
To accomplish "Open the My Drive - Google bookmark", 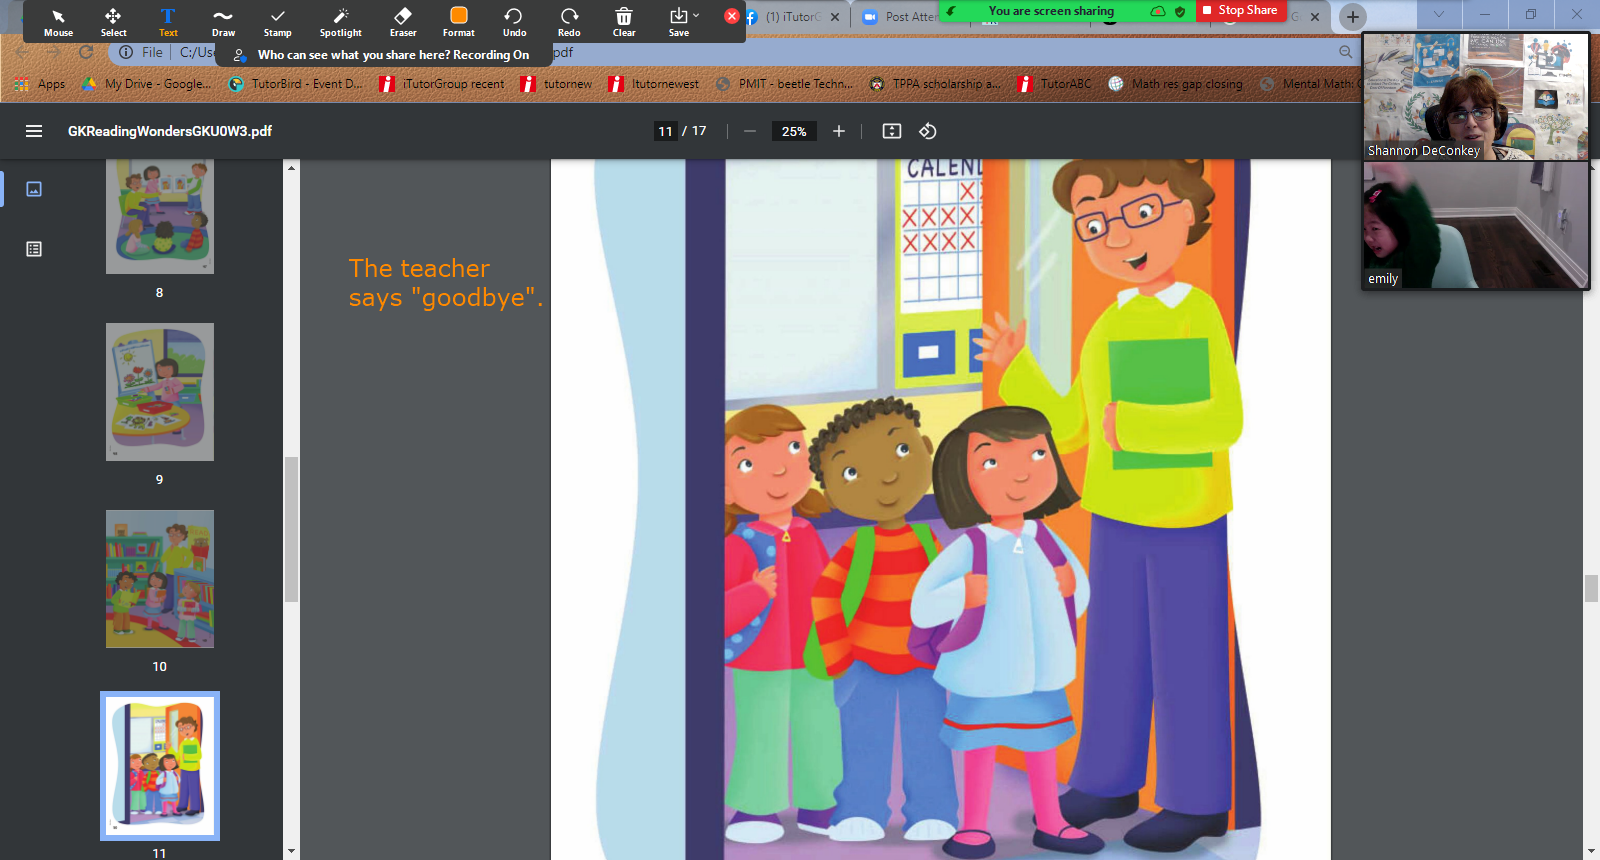I will (x=147, y=84).
